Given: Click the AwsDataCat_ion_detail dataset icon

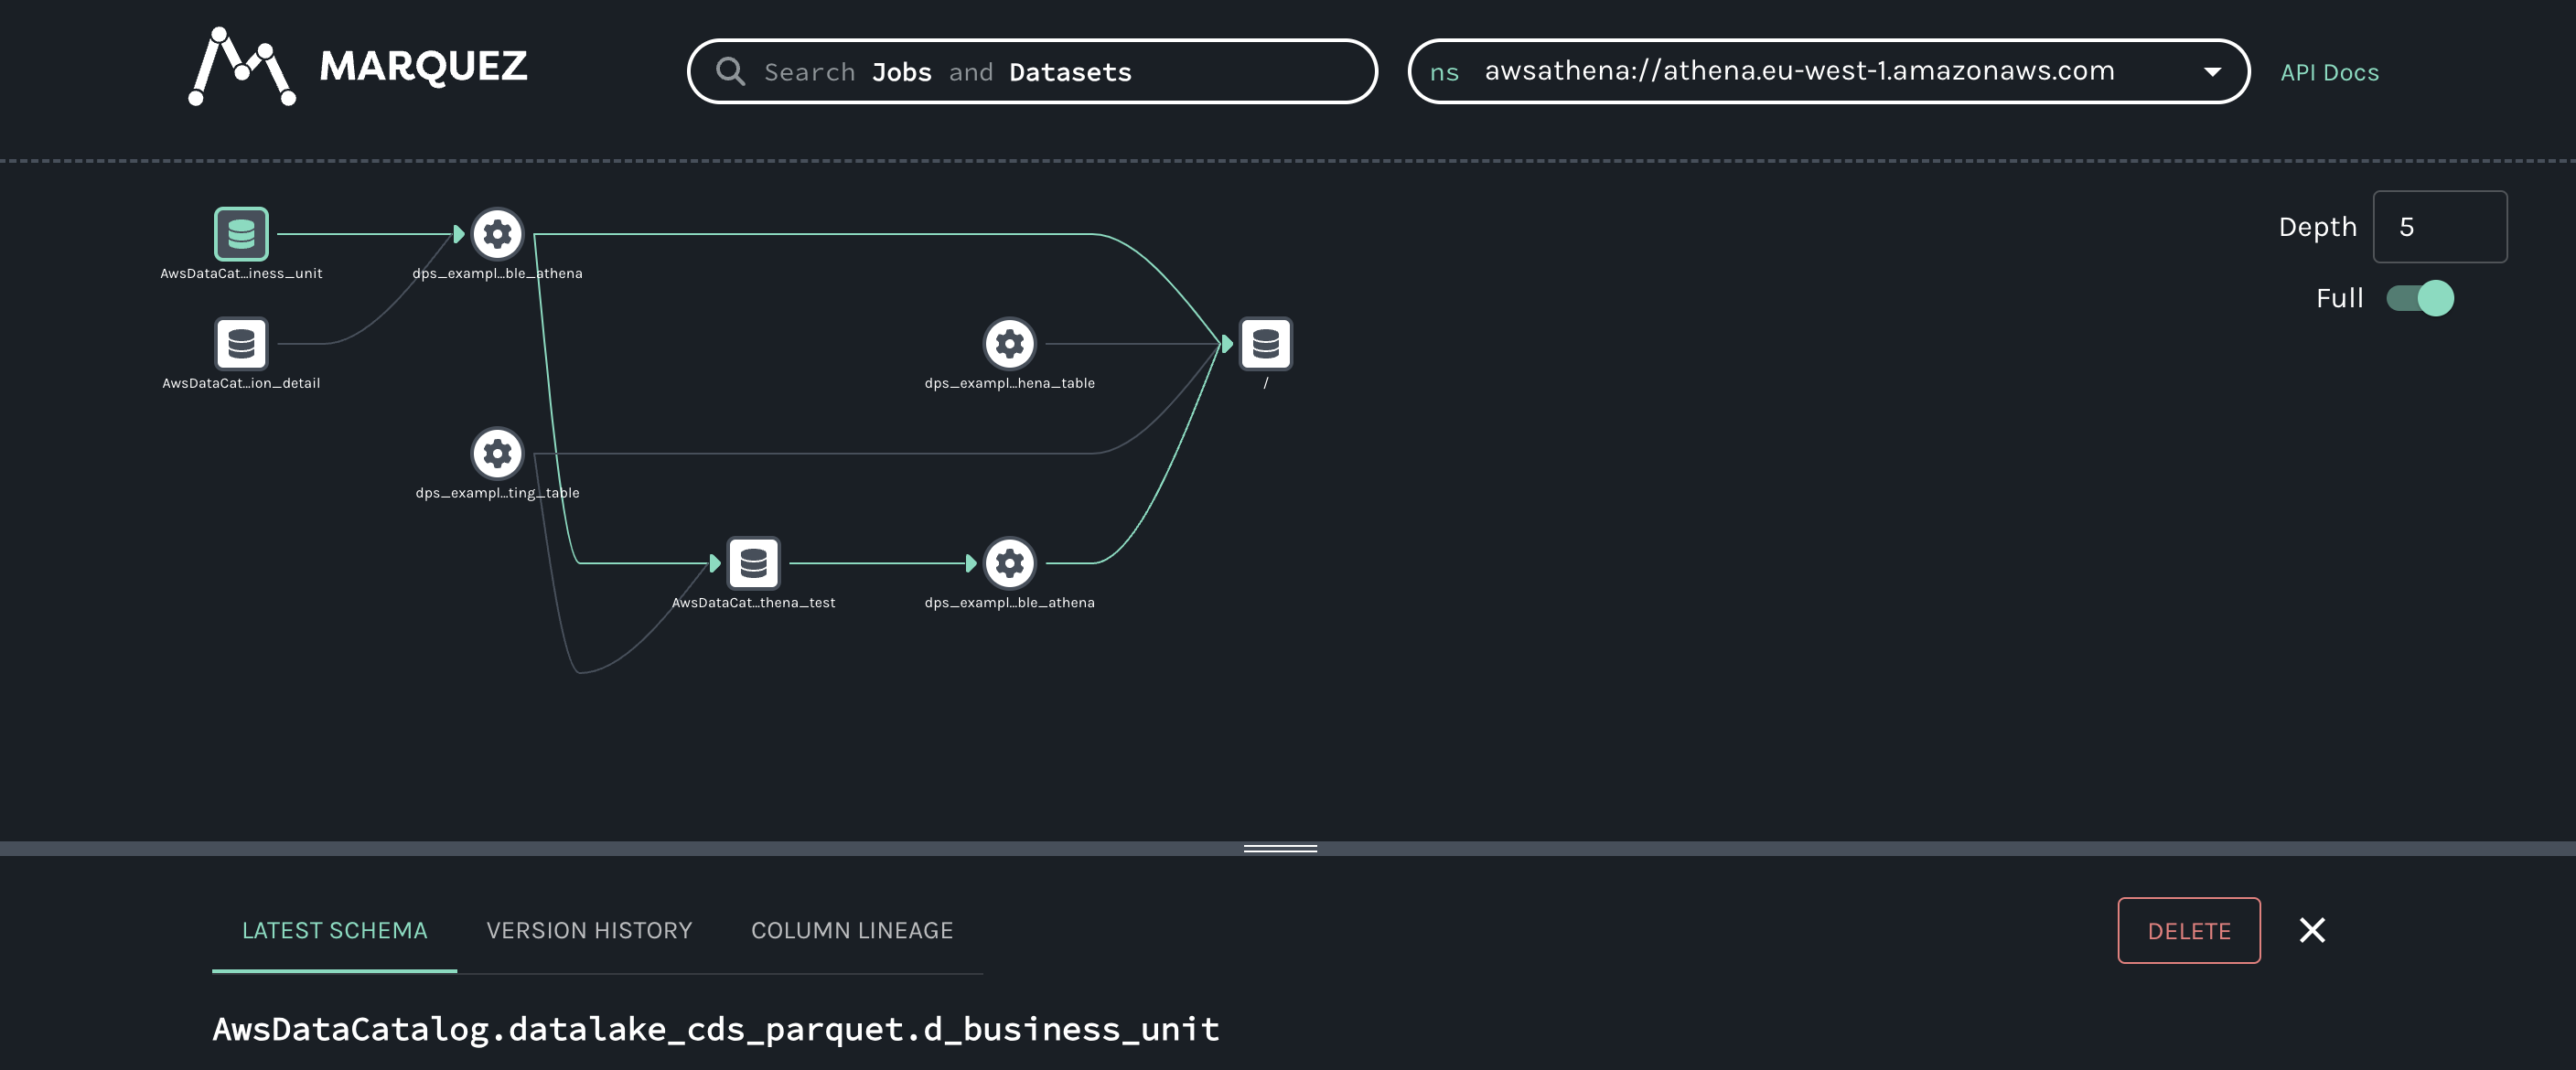Looking at the screenshot, I should point(240,345).
